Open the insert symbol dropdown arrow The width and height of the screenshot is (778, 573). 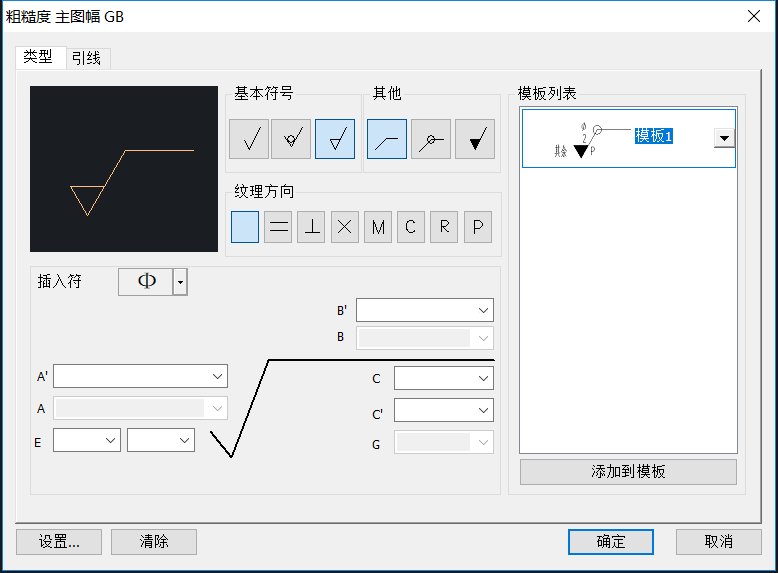[180, 282]
